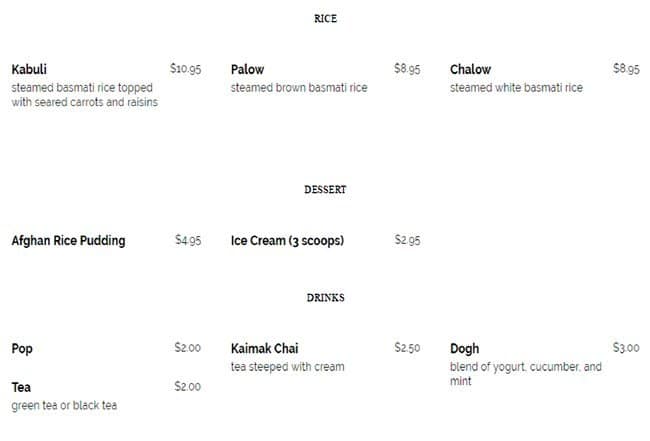The width and height of the screenshot is (650, 441).
Task: Click the steamed white basmati rice description
Action: click(x=516, y=88)
